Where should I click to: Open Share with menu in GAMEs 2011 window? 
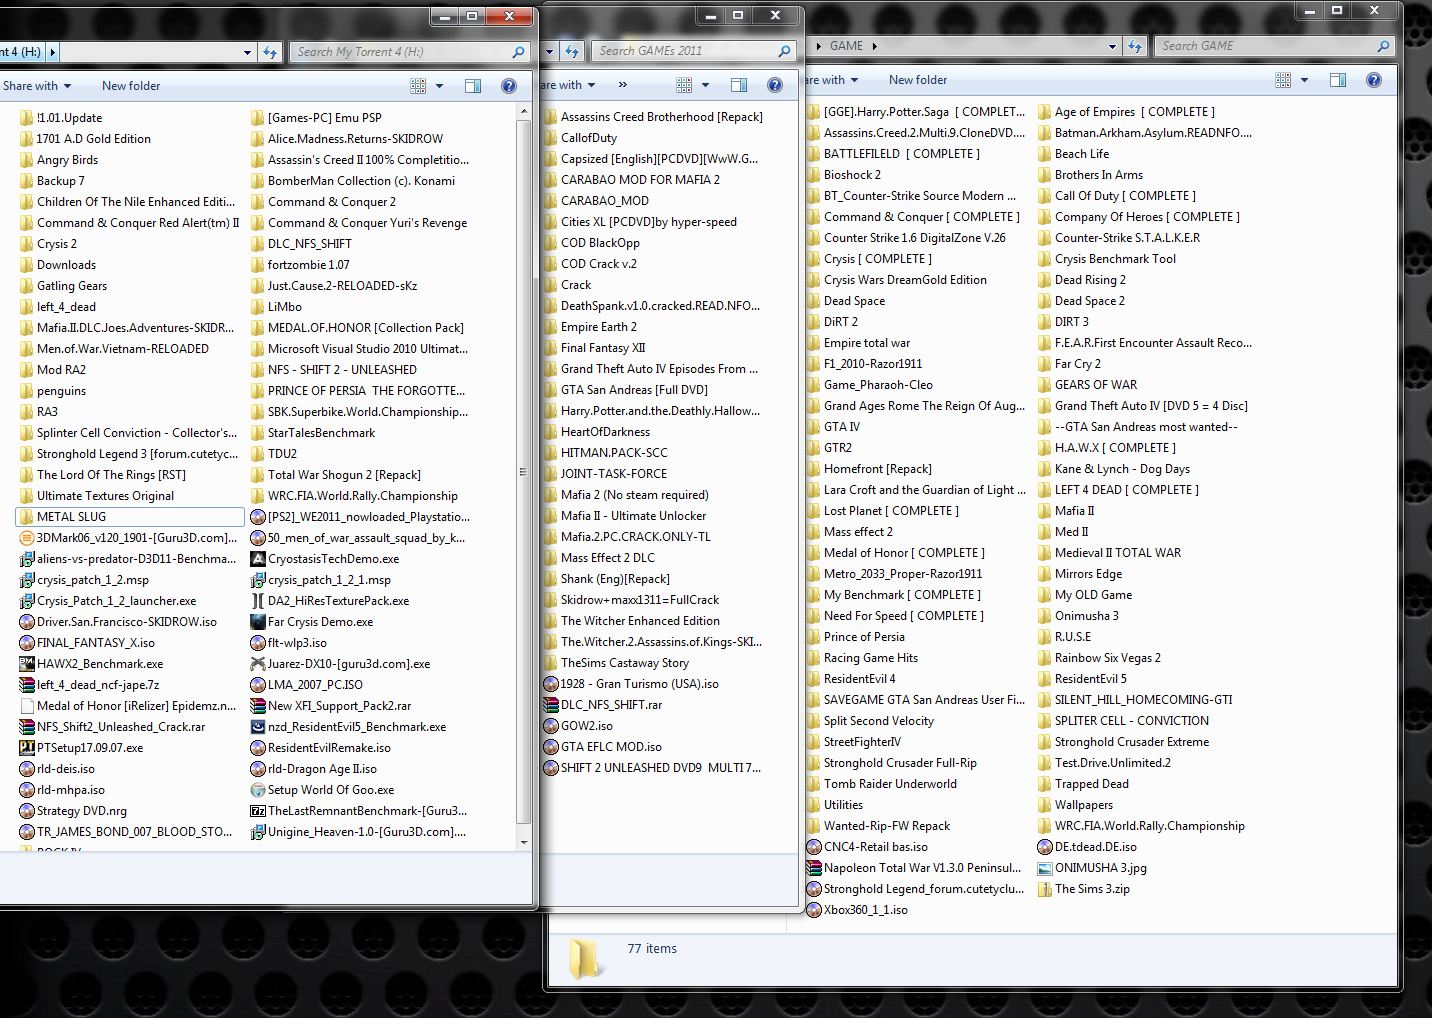point(568,85)
